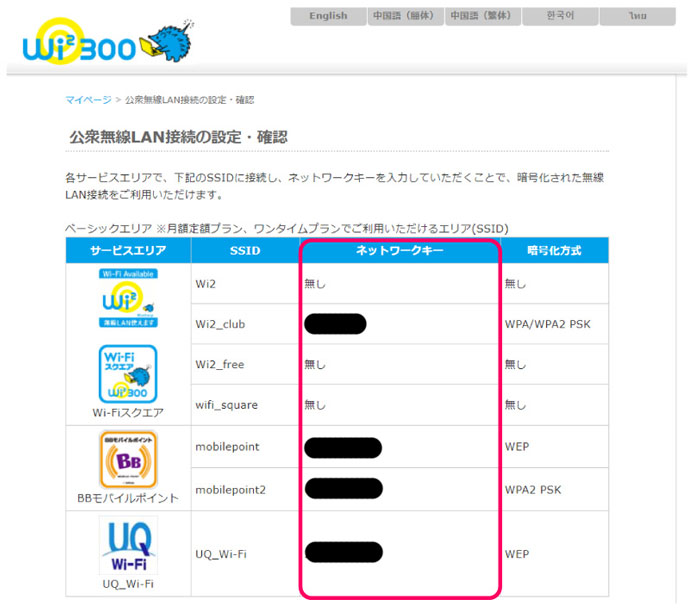The image size is (700, 609).
Task: Click the UQ Wi-Fi logo
Action: (128, 546)
